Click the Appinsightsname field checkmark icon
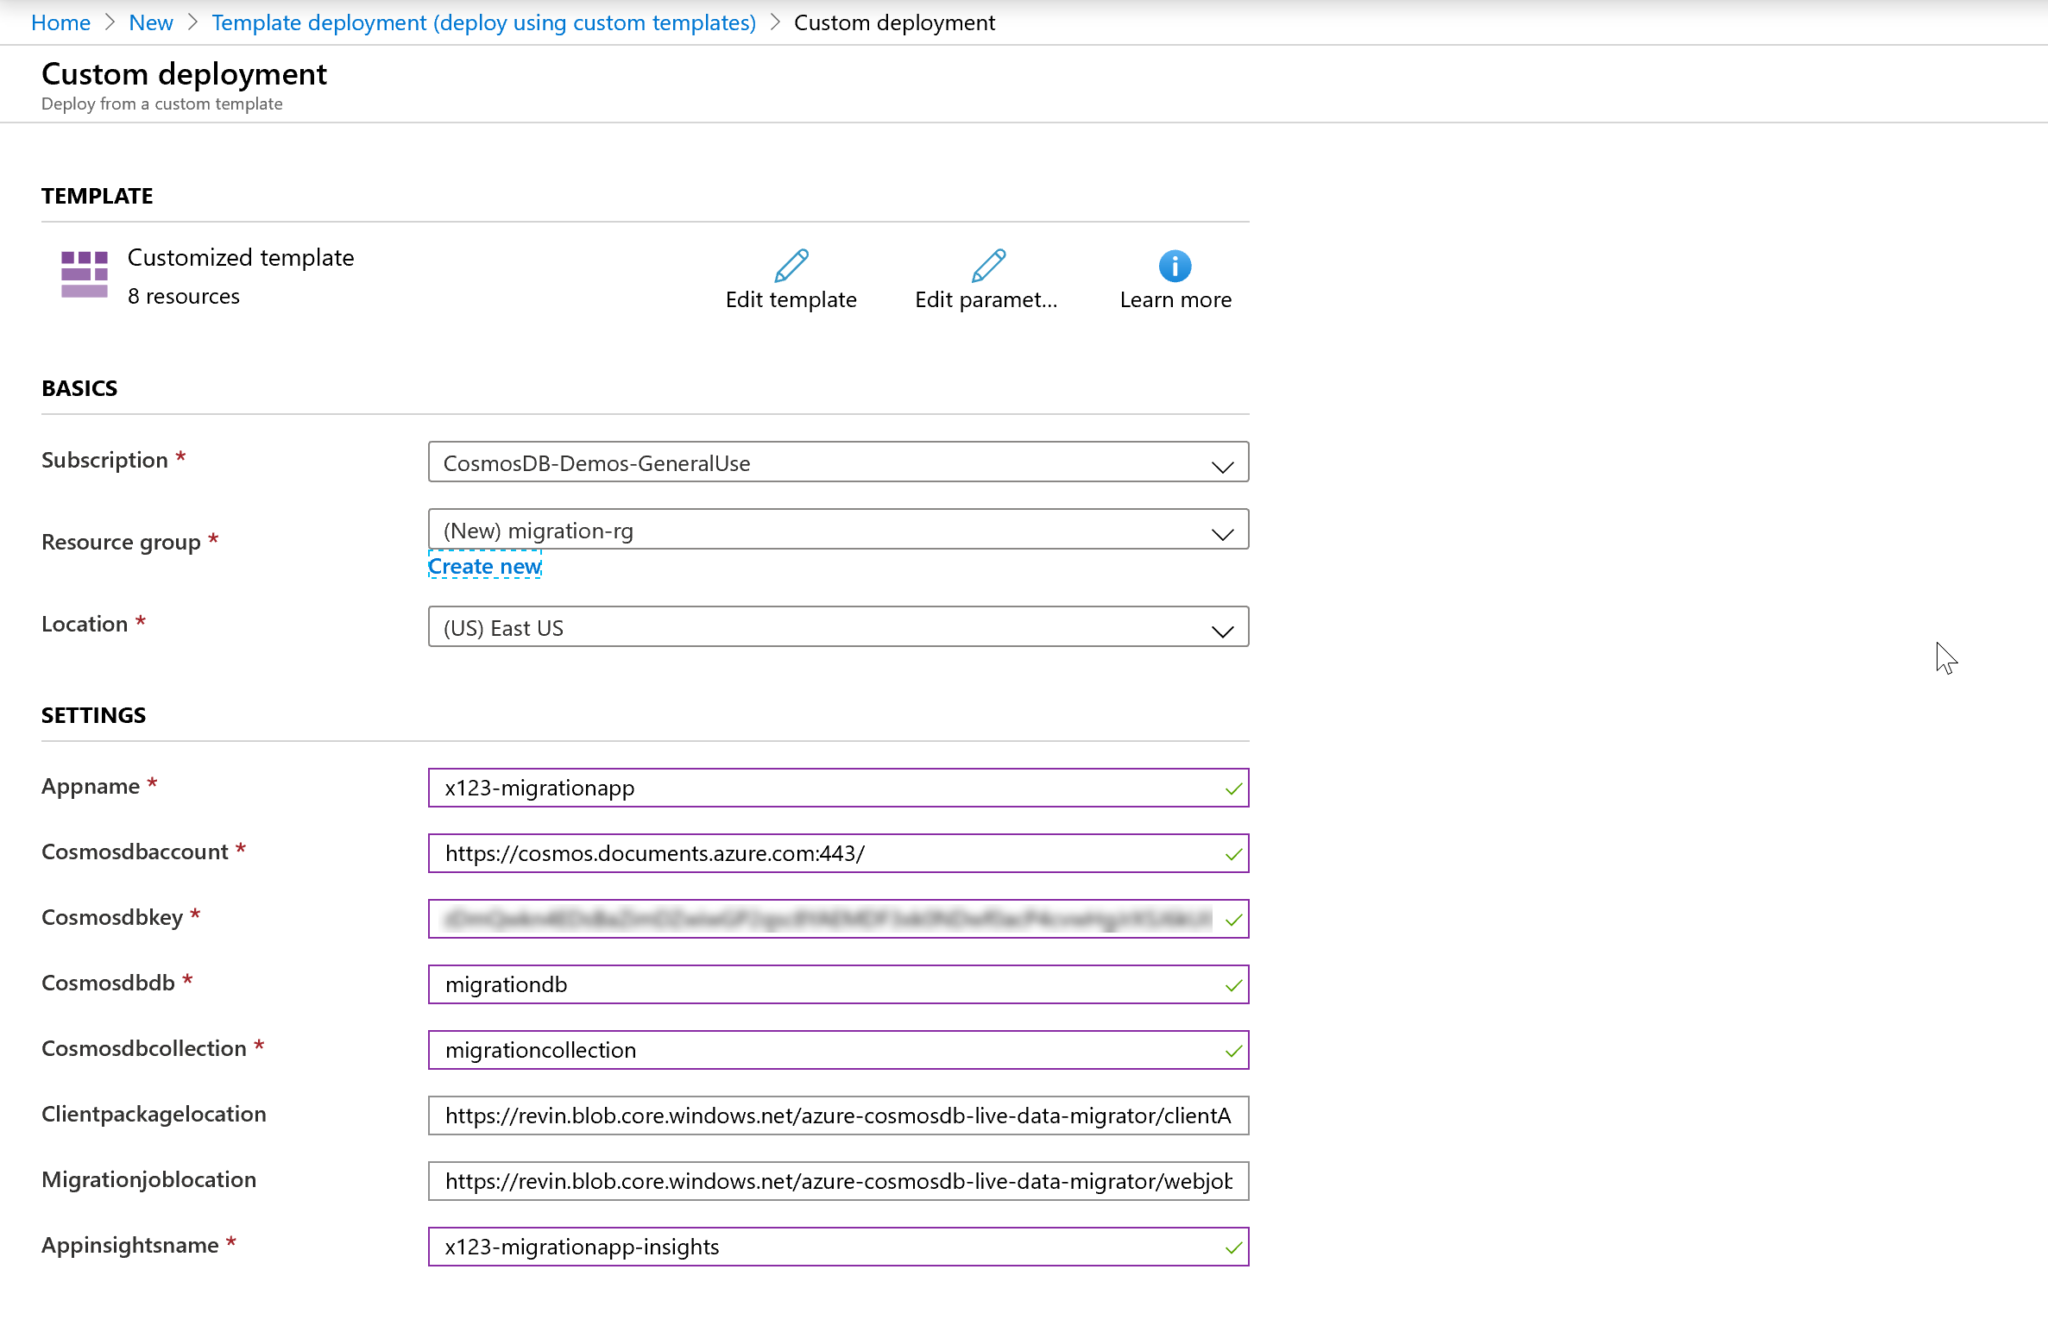The height and width of the screenshot is (1326, 2048). [1233, 1245]
